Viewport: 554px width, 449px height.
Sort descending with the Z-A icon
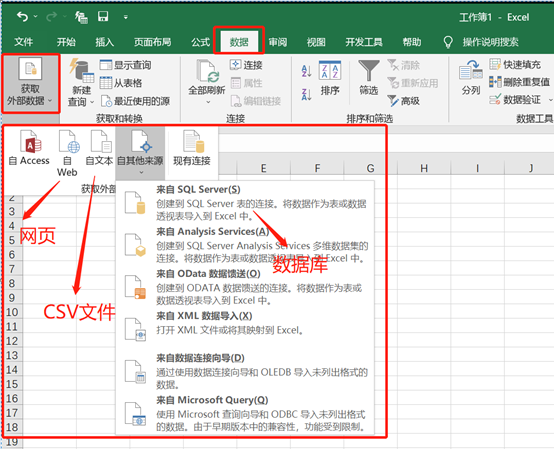point(306,94)
